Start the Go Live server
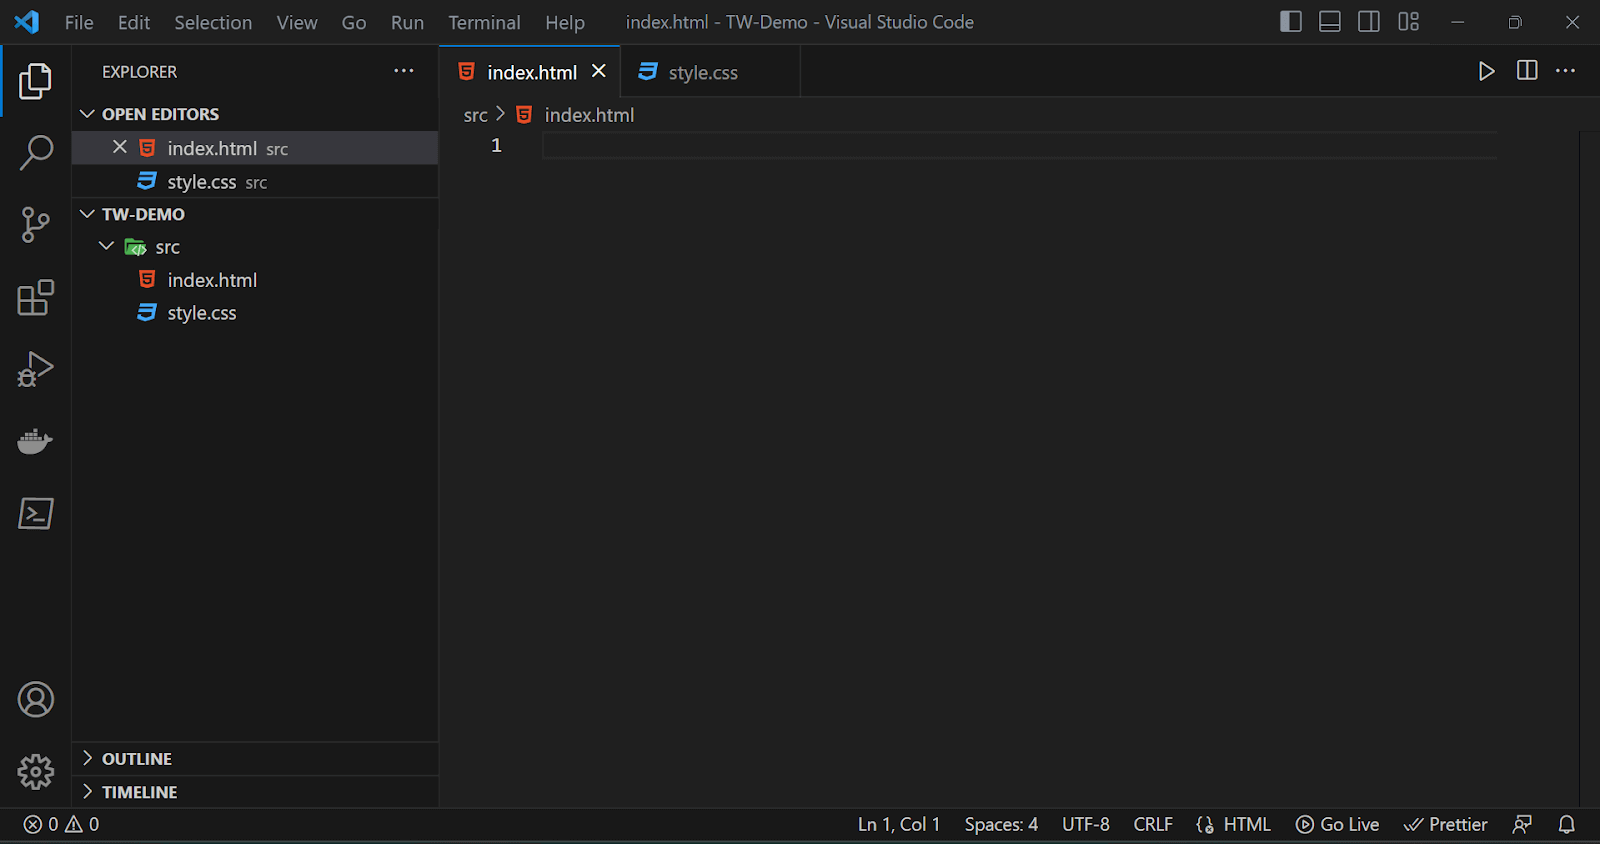The height and width of the screenshot is (844, 1600). tap(1338, 825)
